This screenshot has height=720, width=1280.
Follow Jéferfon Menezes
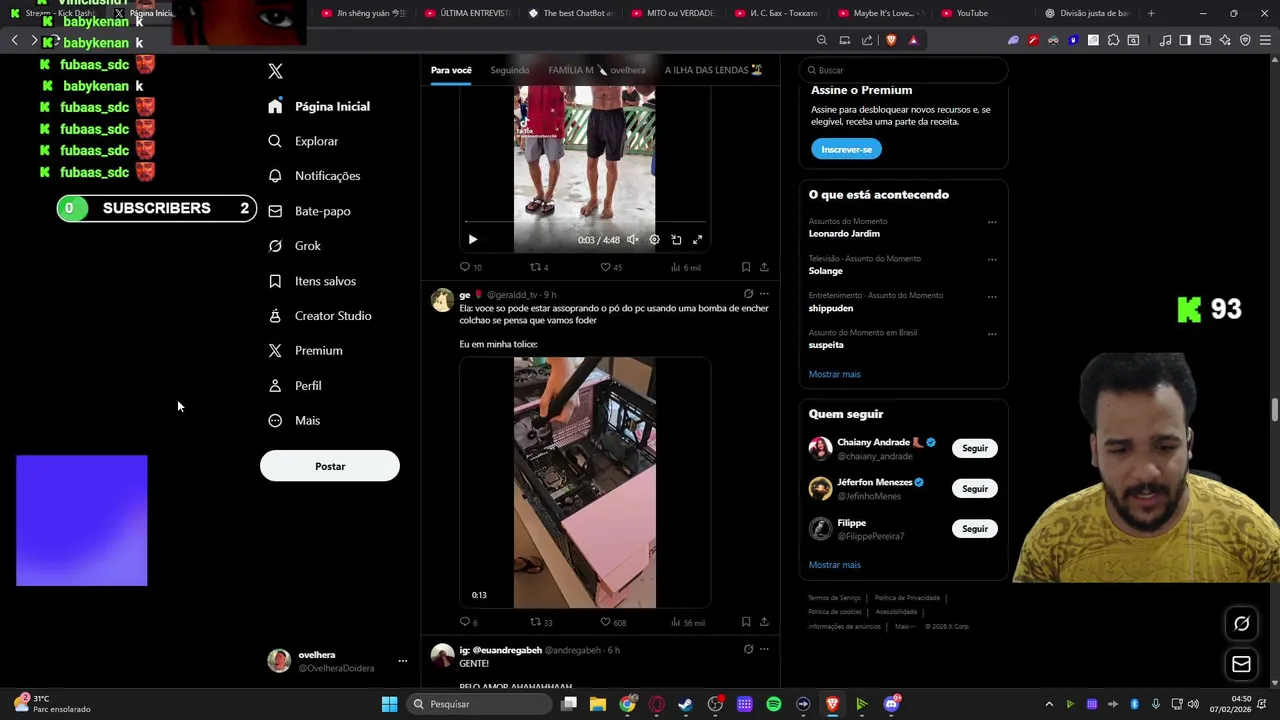tap(974, 489)
